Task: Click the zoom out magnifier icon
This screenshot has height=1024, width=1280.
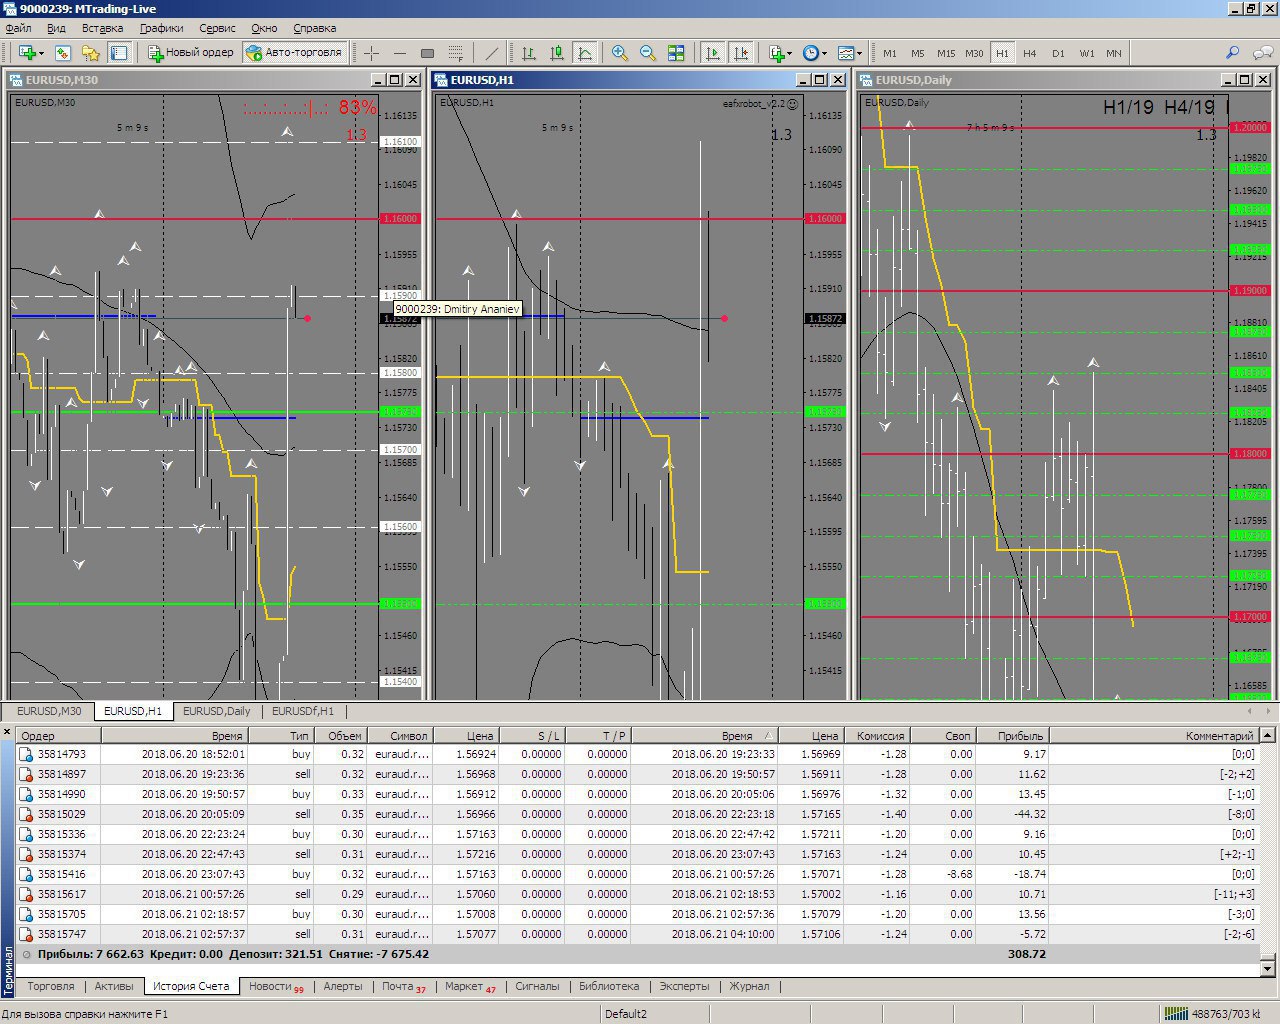Action: 648,53
